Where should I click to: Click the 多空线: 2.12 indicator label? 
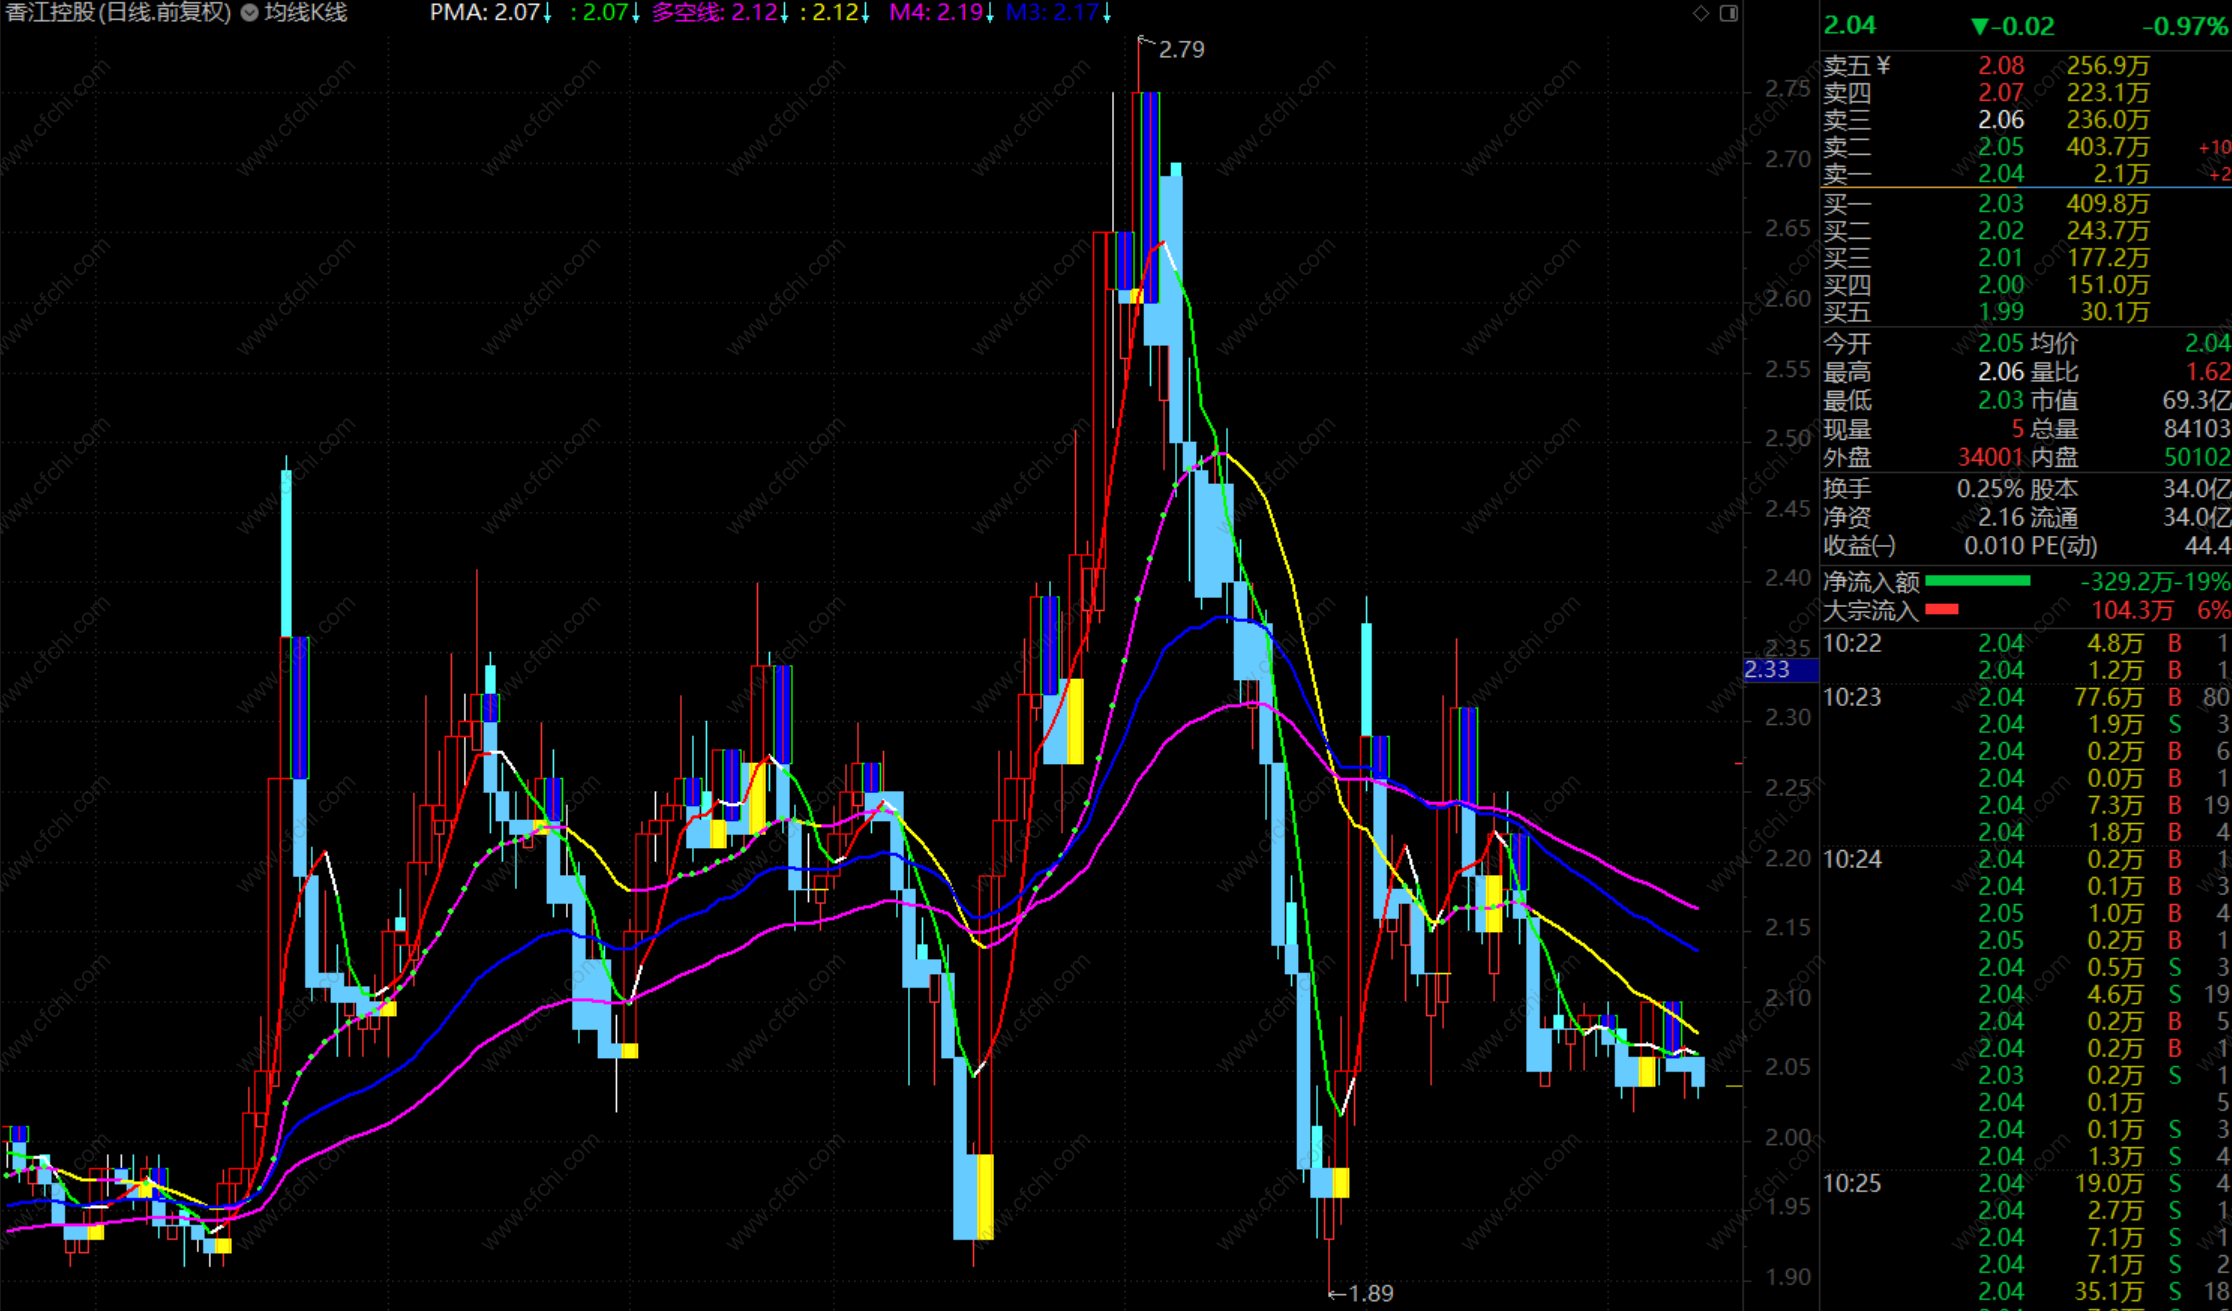[x=714, y=13]
